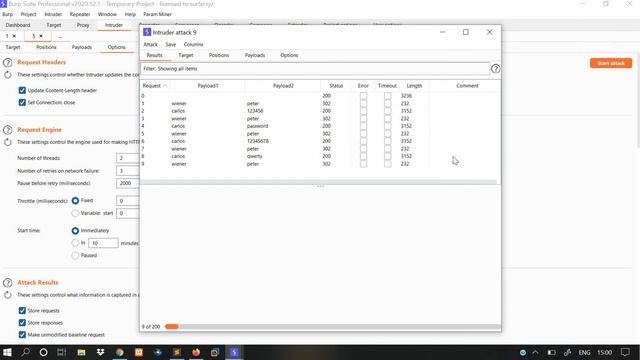Screen dimensions: 640x360
Task: Show hidden system tray icons
Action: point(536,352)
